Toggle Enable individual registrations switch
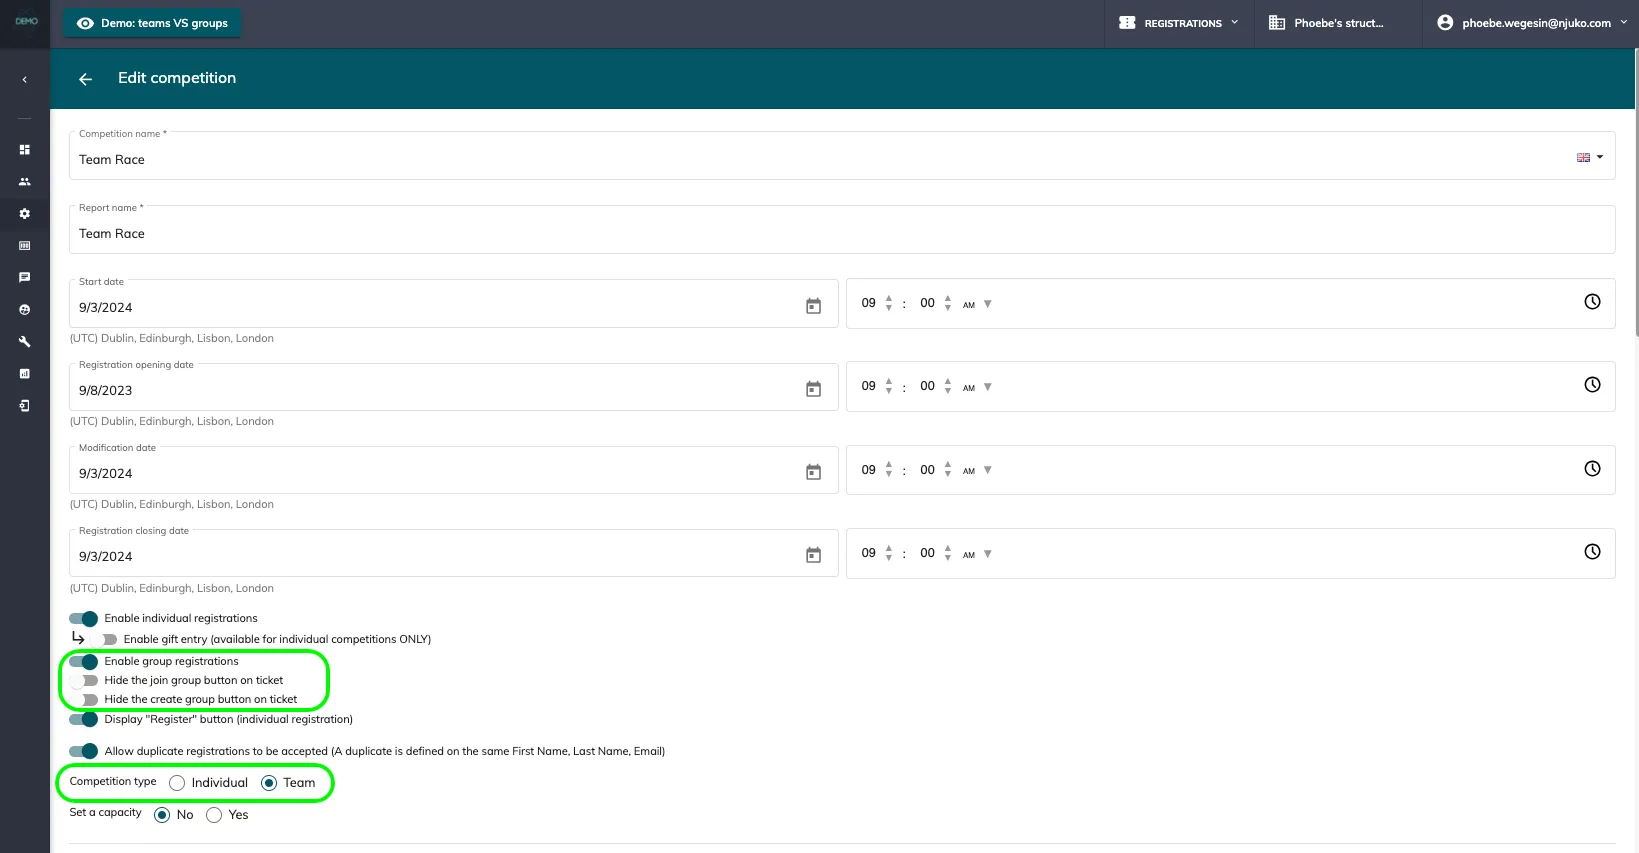The height and width of the screenshot is (853, 1639). tap(84, 619)
